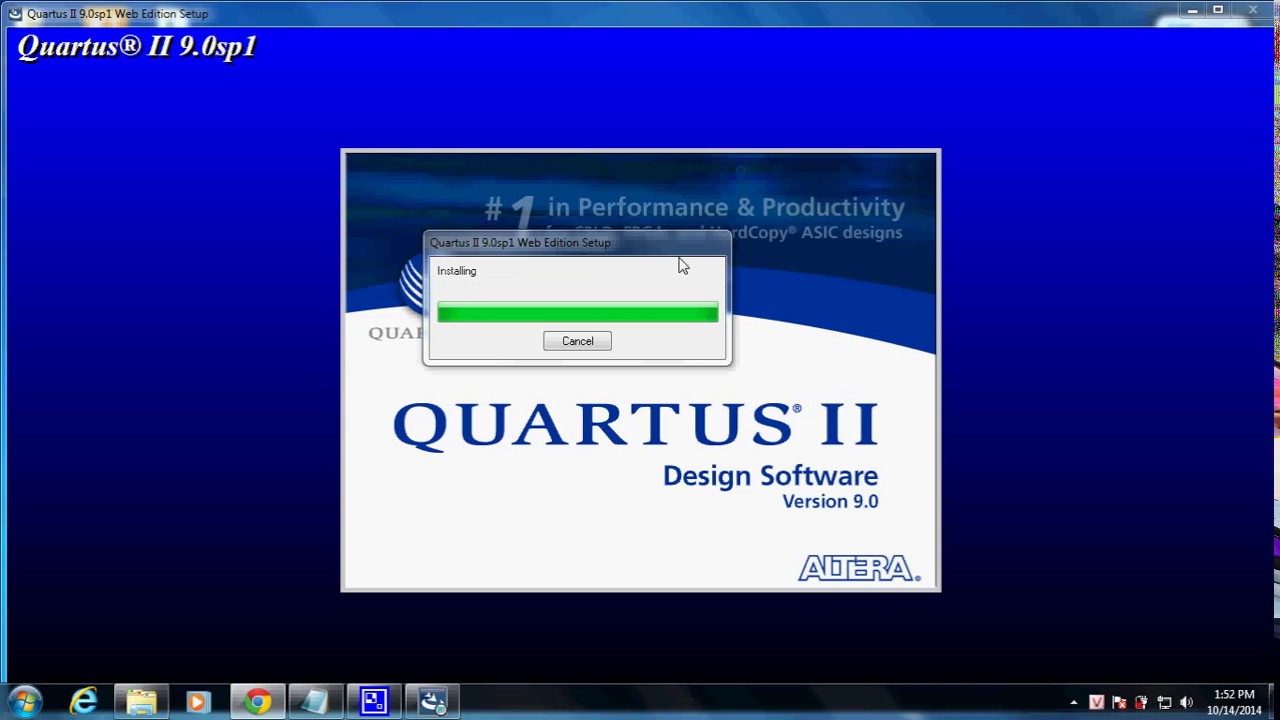Open the Windows Start menu

coord(25,701)
